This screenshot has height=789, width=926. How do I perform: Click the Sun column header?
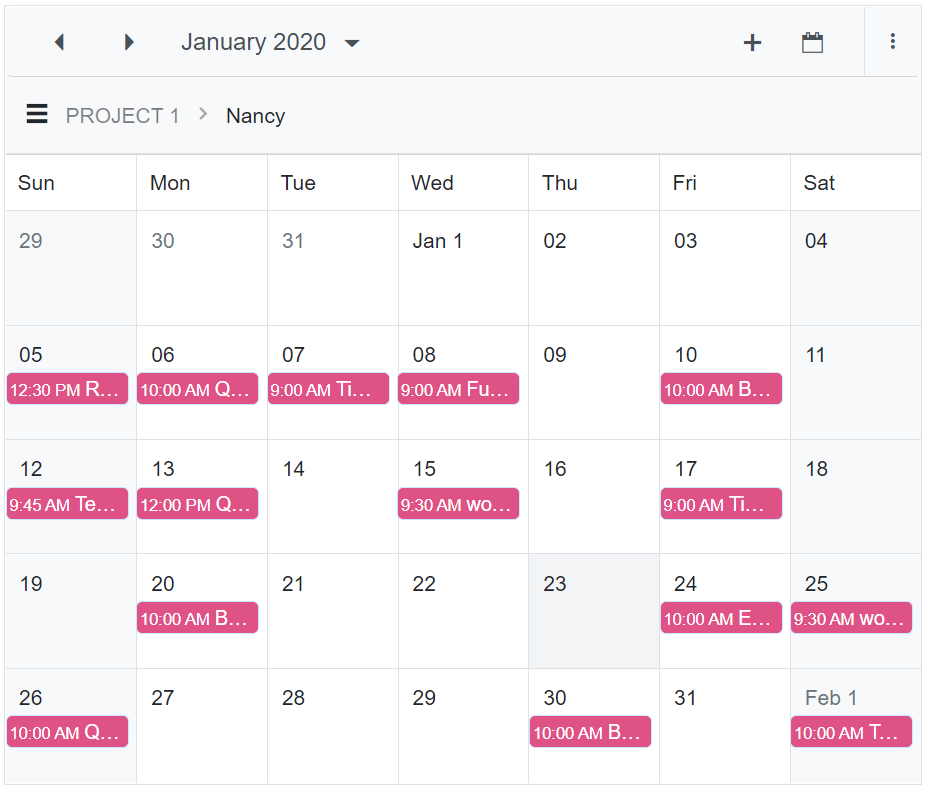click(36, 182)
